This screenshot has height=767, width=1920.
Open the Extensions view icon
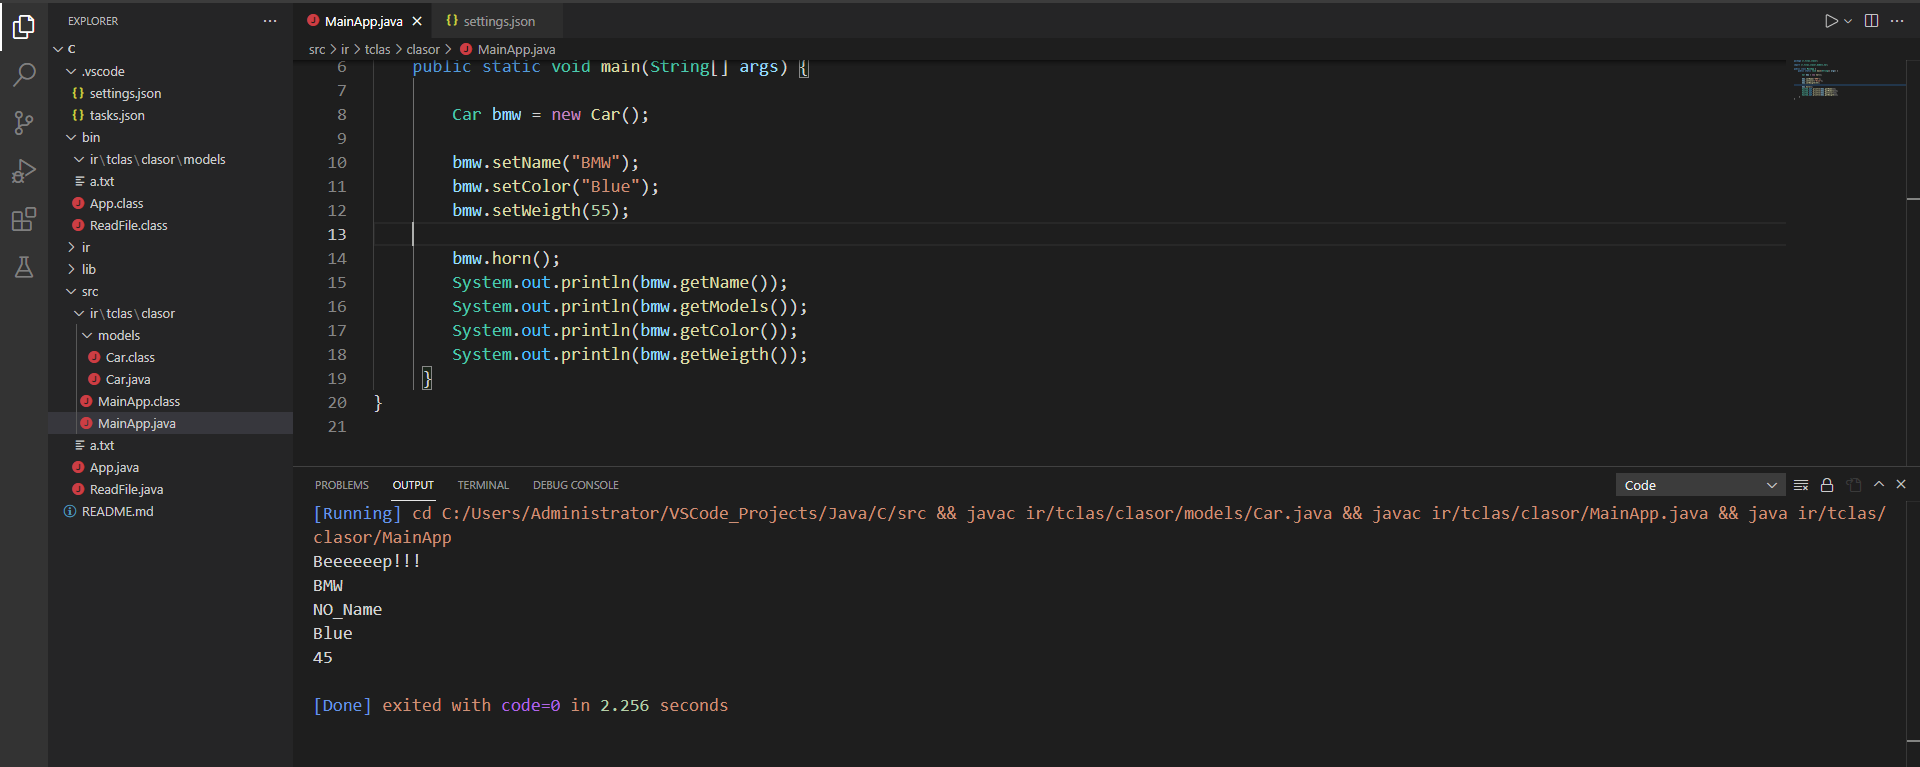(24, 219)
